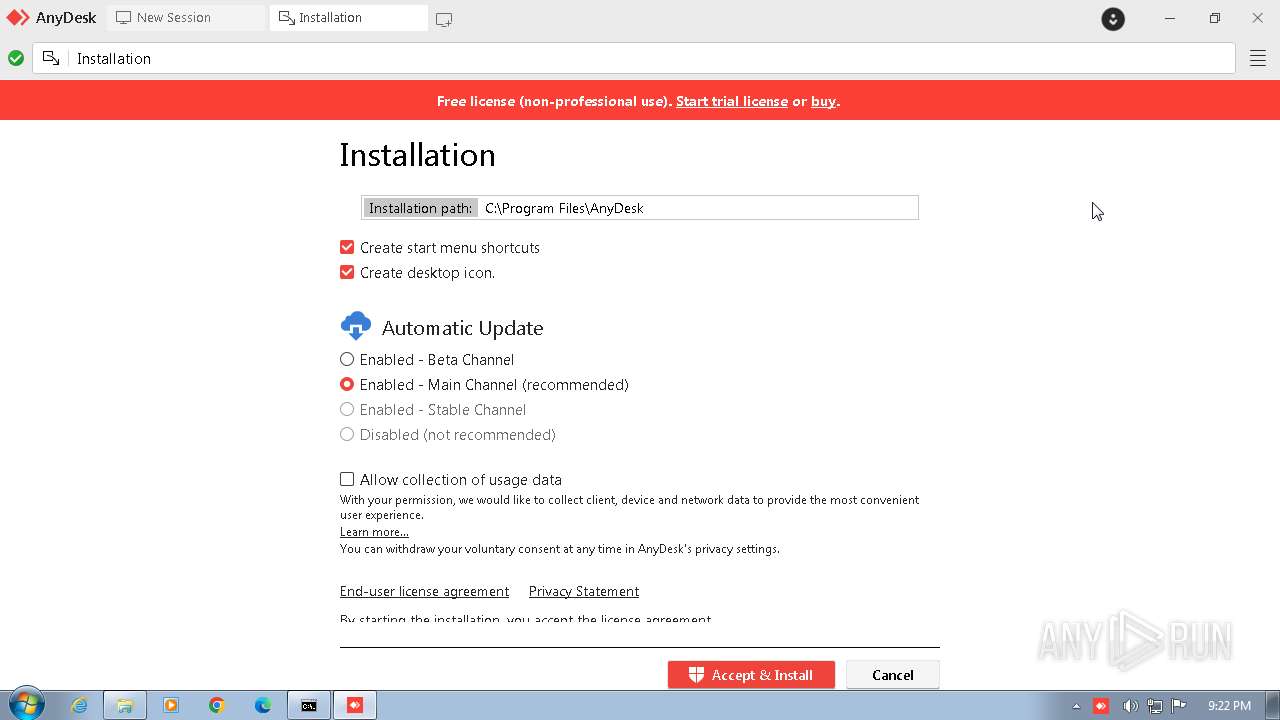
Task: Select Enabled - Beta Channel option
Action: tap(347, 359)
